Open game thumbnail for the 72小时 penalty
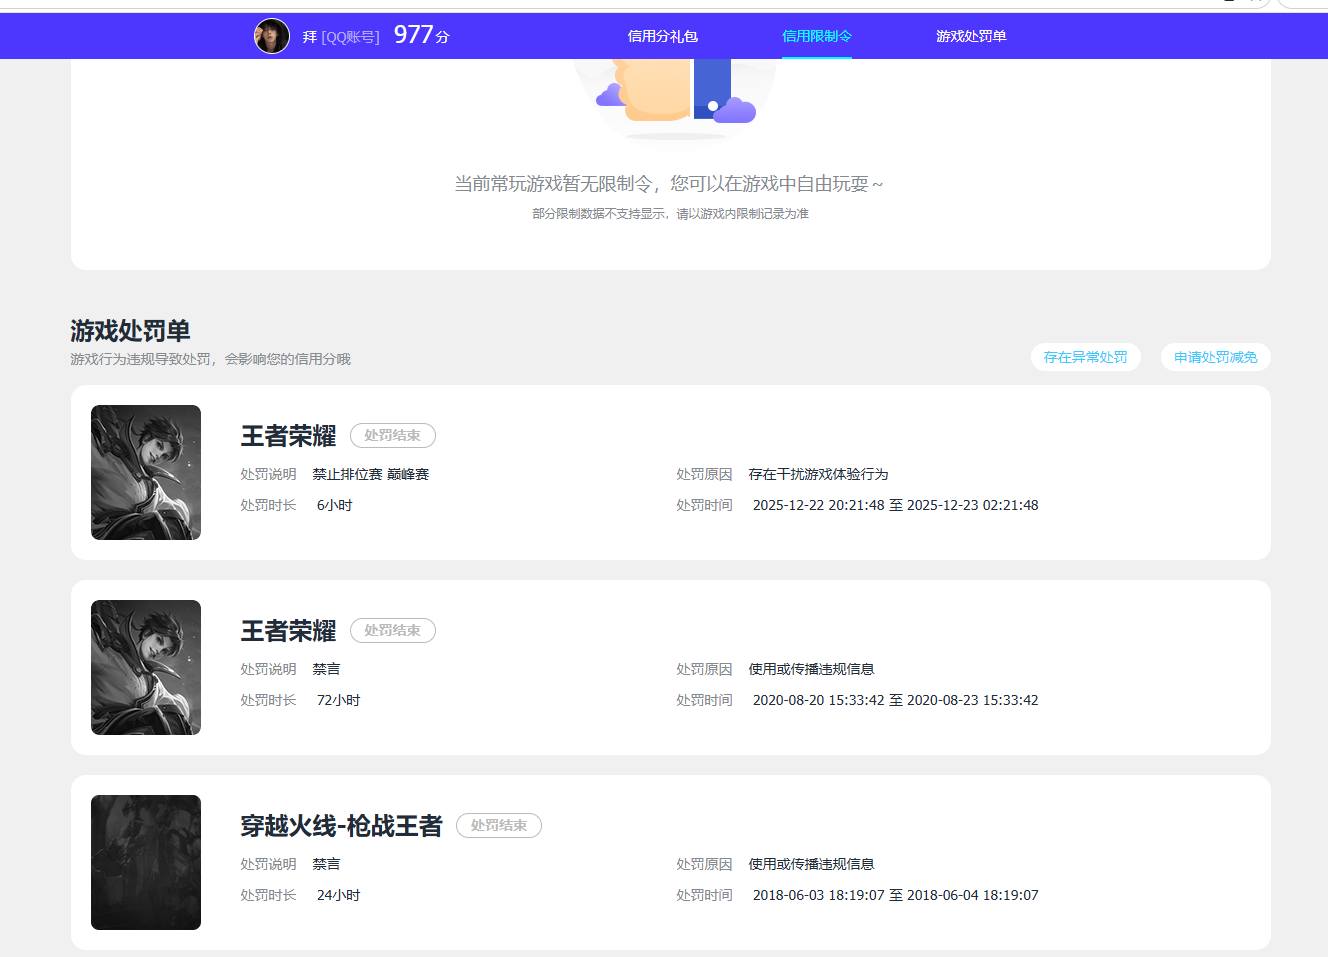This screenshot has height=957, width=1328. click(x=146, y=667)
